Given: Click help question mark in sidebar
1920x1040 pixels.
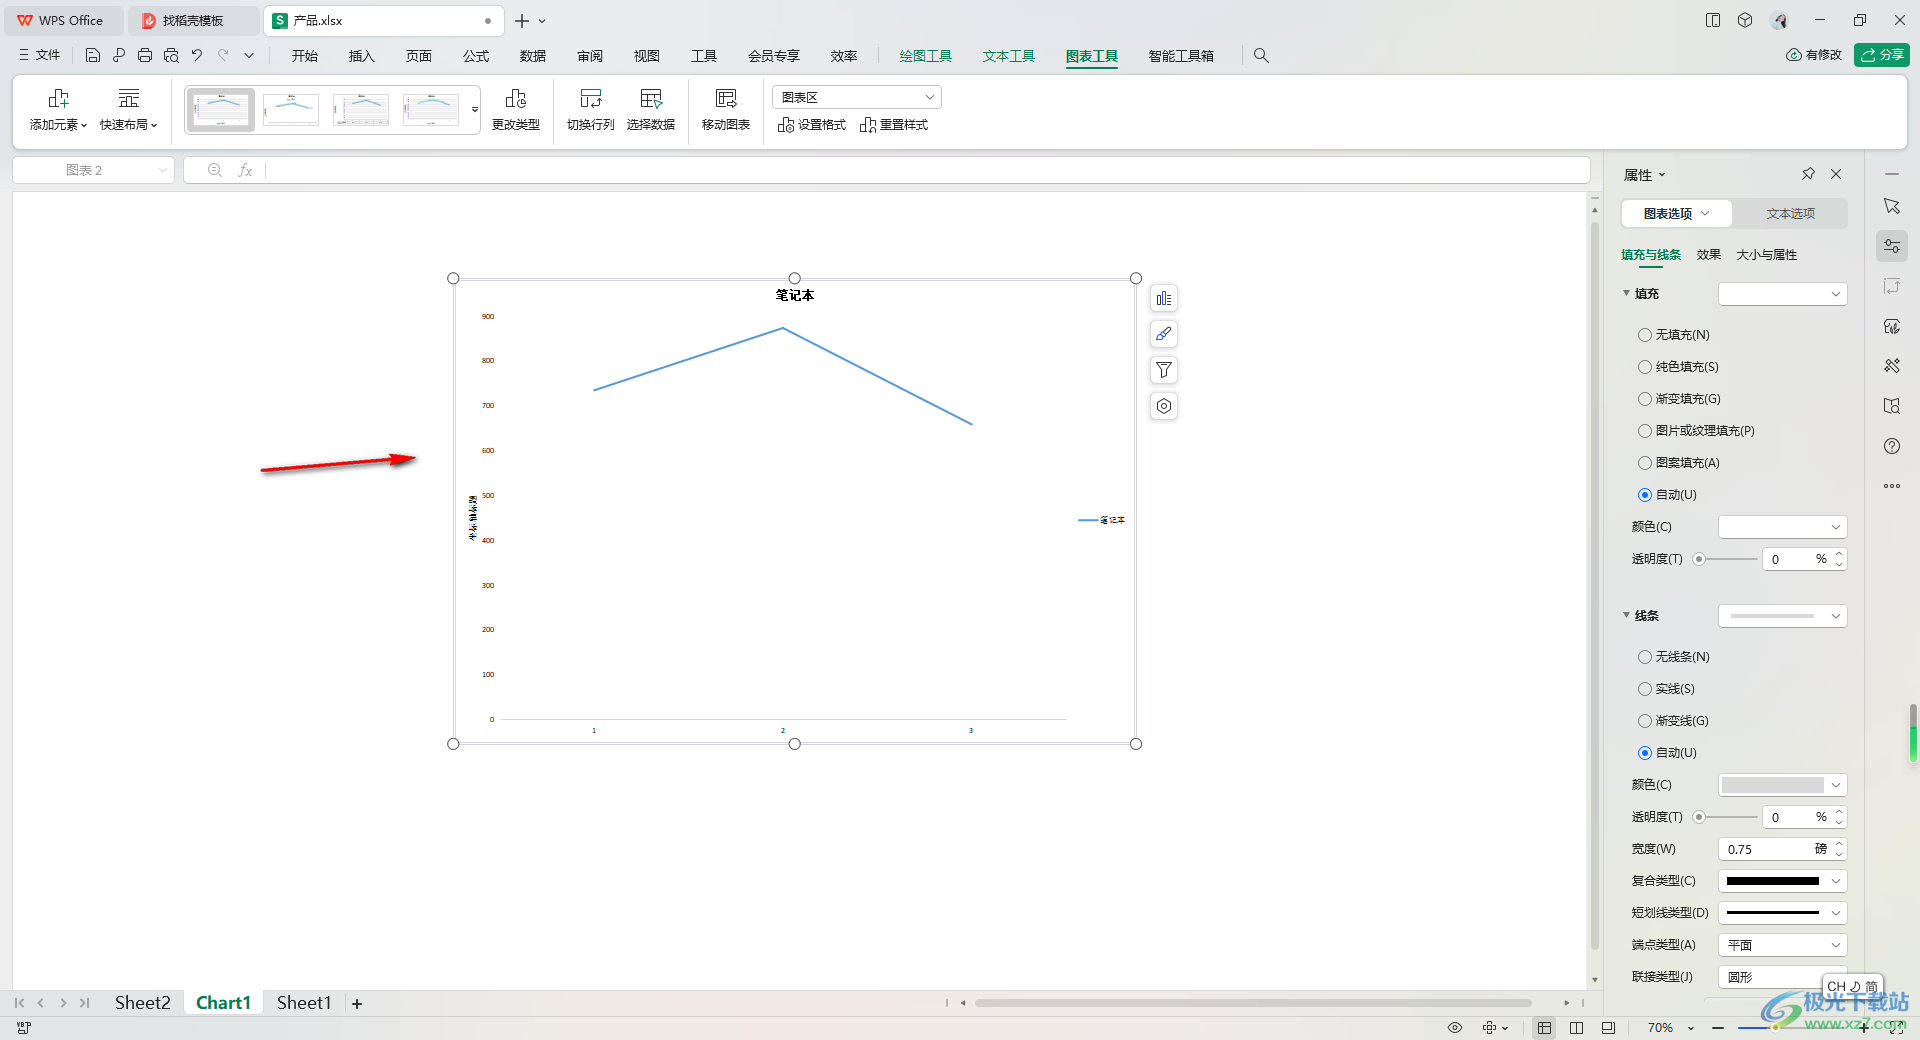Looking at the screenshot, I should 1892,446.
